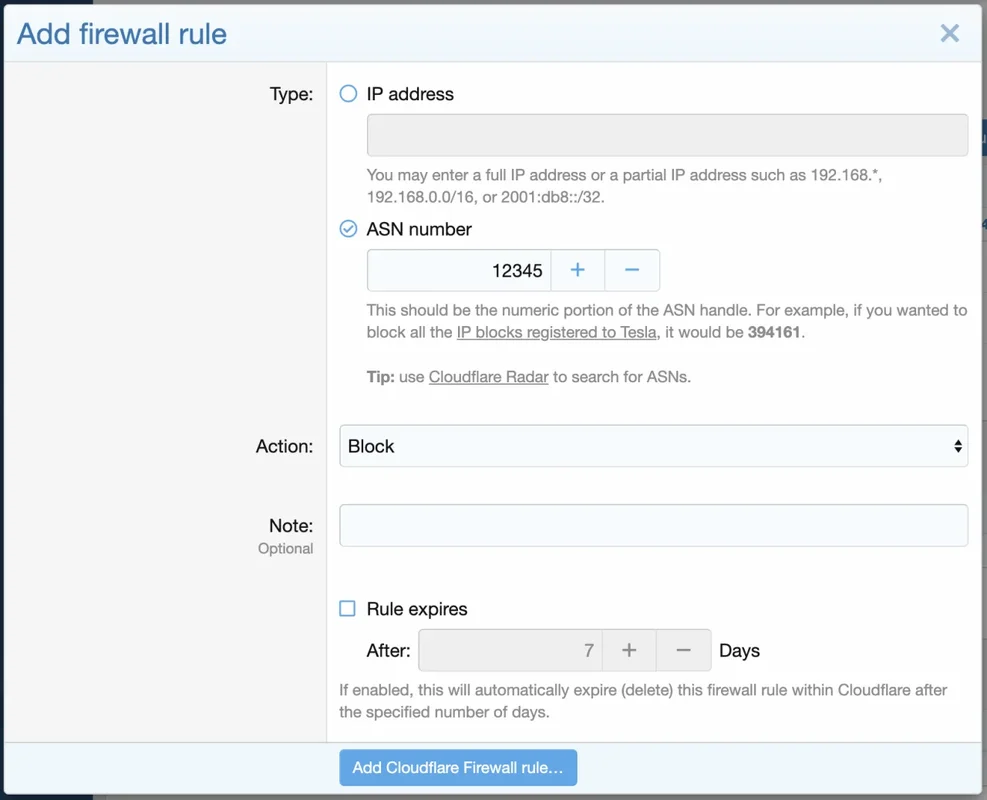Enable the Rule expires checkbox
This screenshot has width=987, height=800.
coord(348,608)
